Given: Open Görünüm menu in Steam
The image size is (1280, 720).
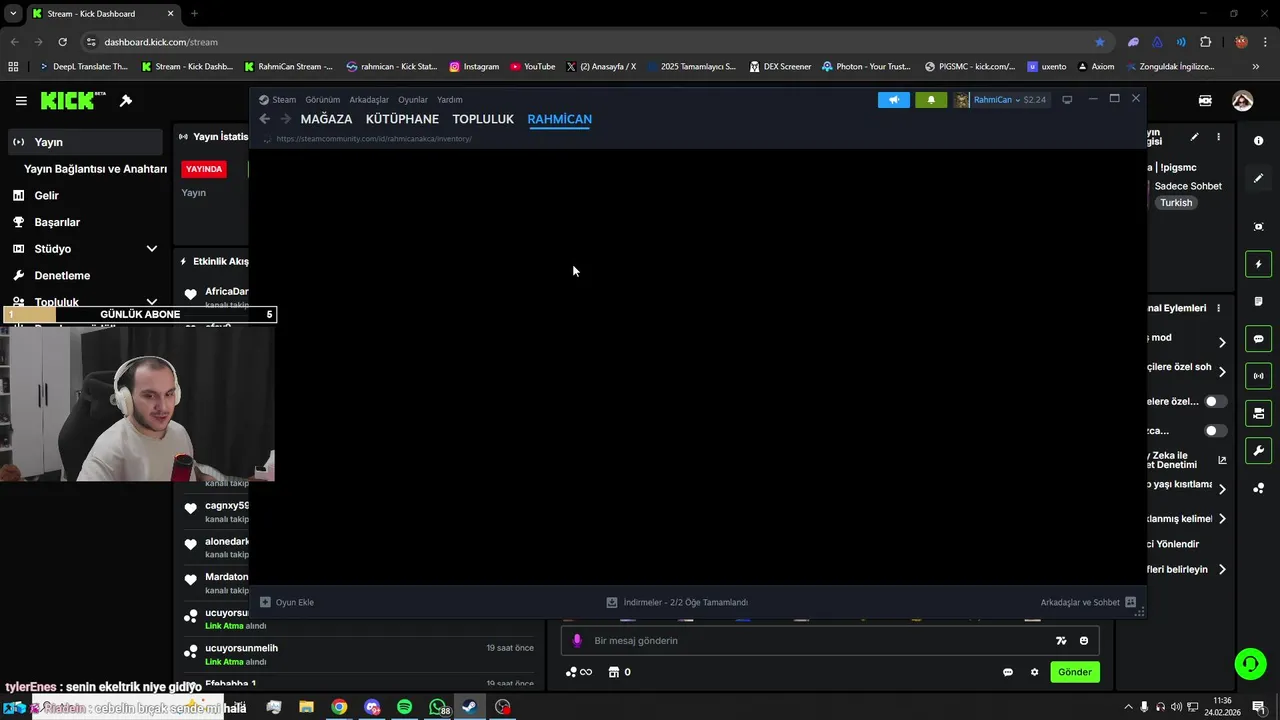Looking at the screenshot, I should pyautogui.click(x=323, y=100).
